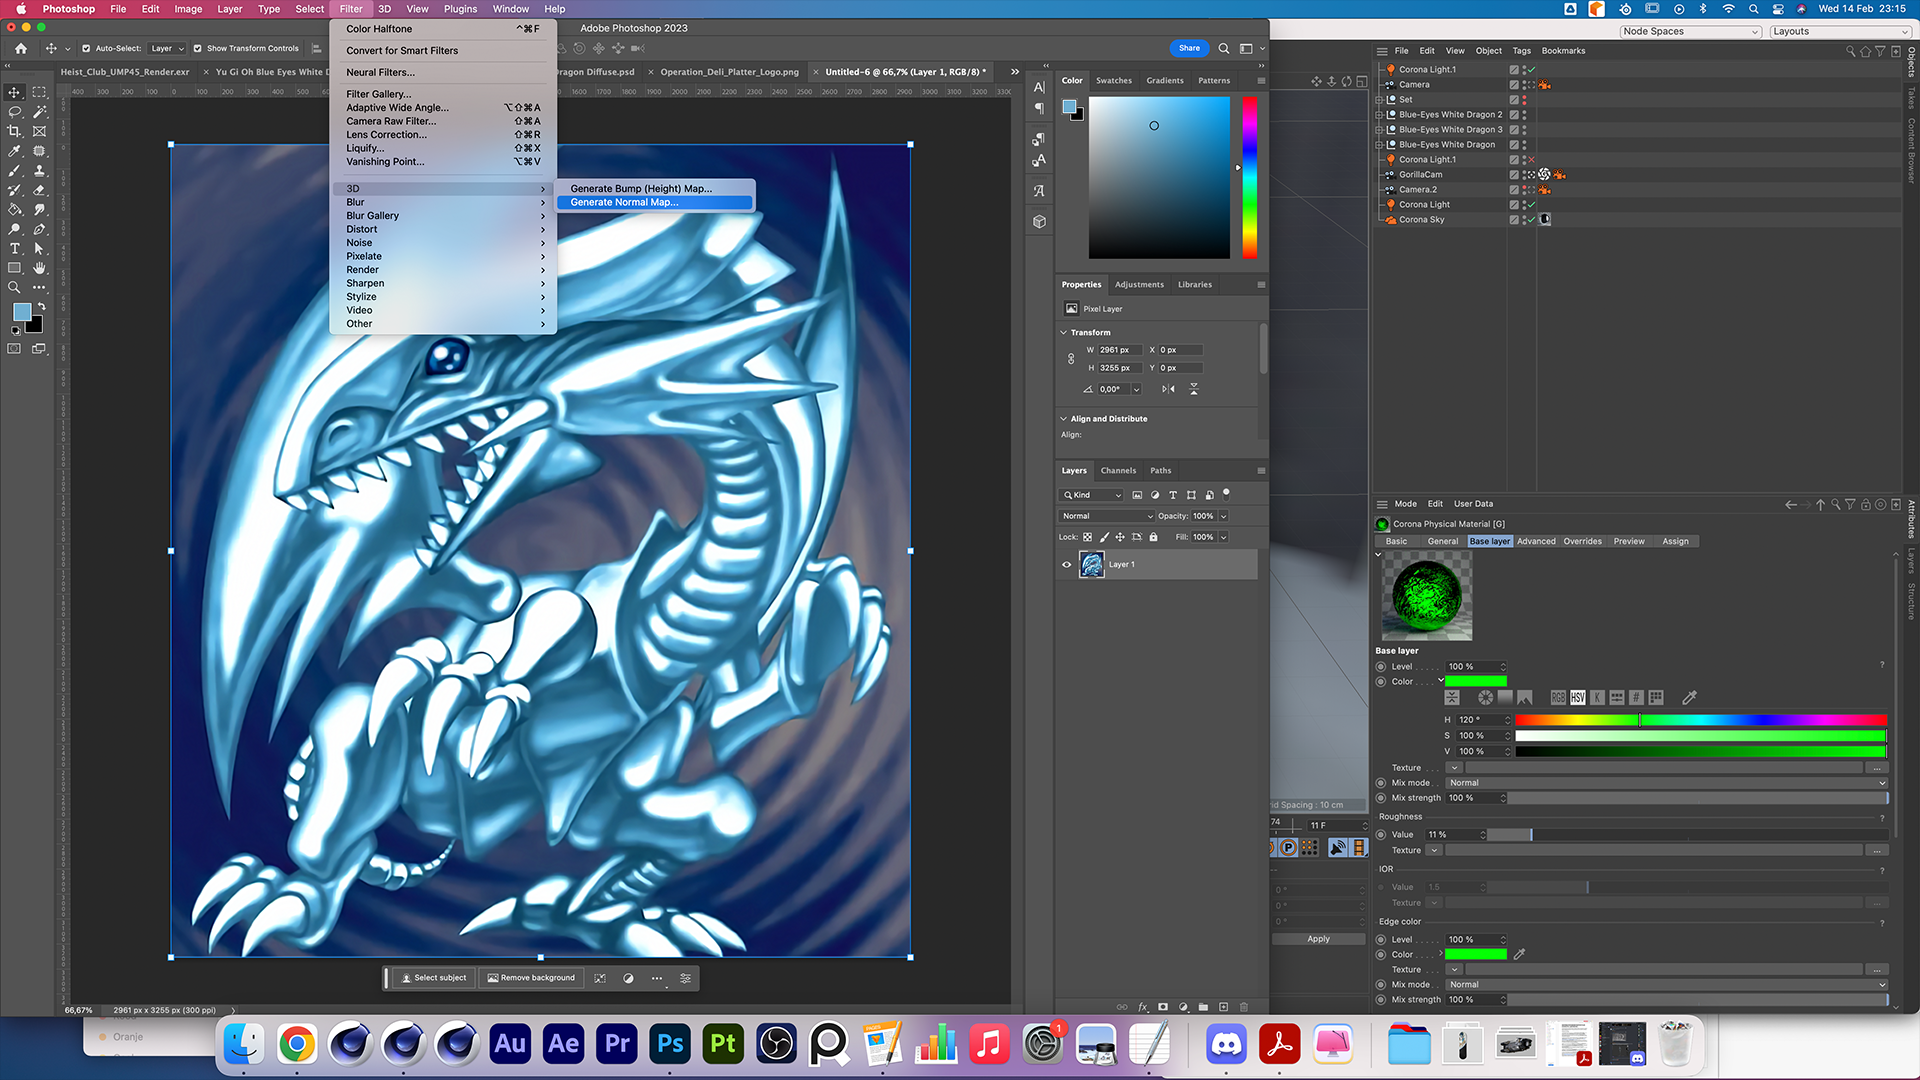Image resolution: width=1920 pixels, height=1080 pixels.
Task: Filter layers by type layers icon
Action: point(1173,495)
